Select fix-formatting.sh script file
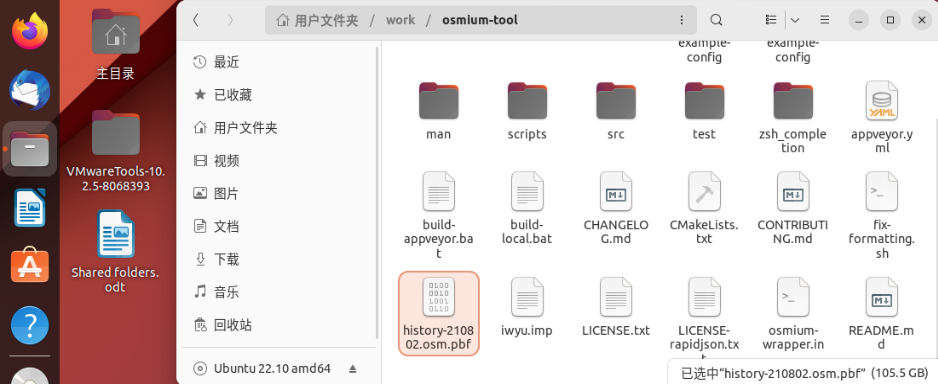This screenshot has height=384, width=938. (882, 215)
